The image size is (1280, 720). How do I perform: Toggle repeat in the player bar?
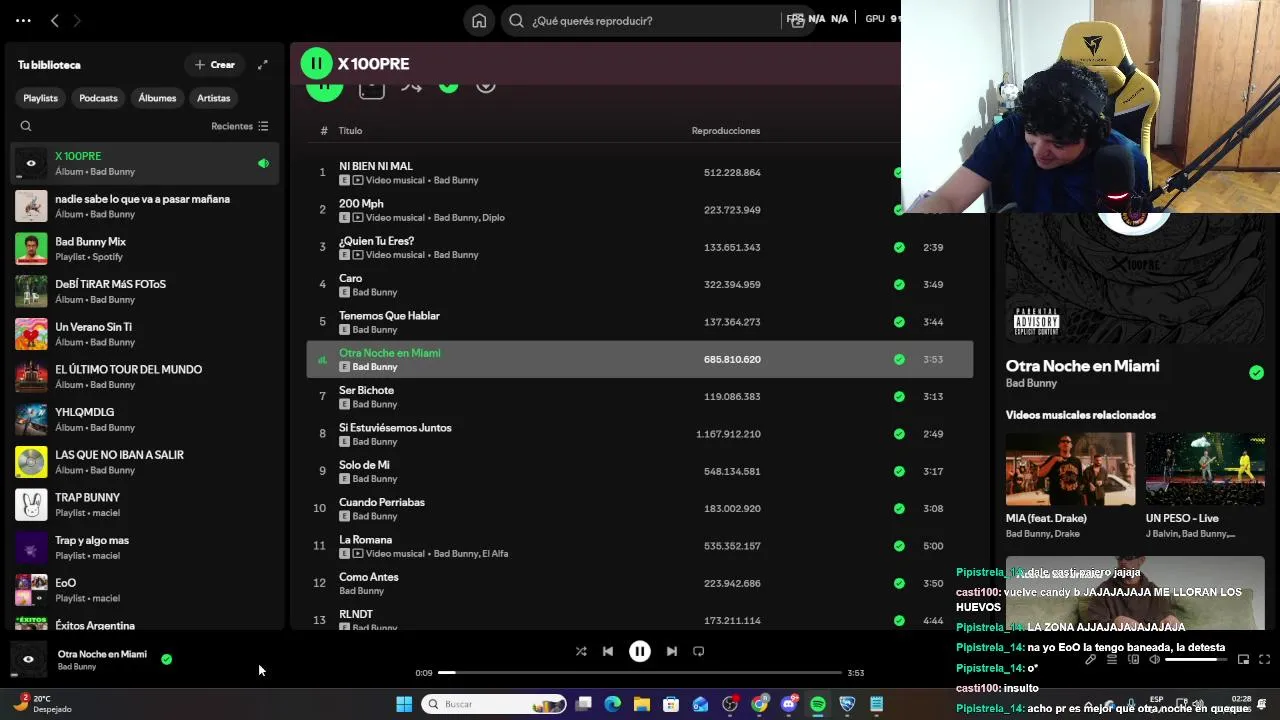(x=699, y=651)
